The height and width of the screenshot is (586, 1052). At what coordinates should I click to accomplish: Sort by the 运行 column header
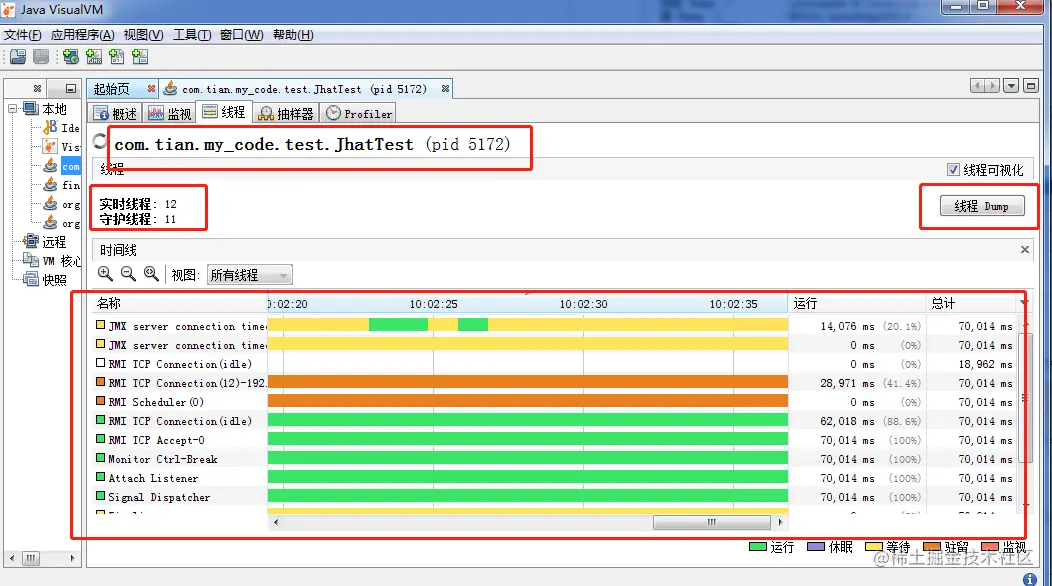point(857,303)
